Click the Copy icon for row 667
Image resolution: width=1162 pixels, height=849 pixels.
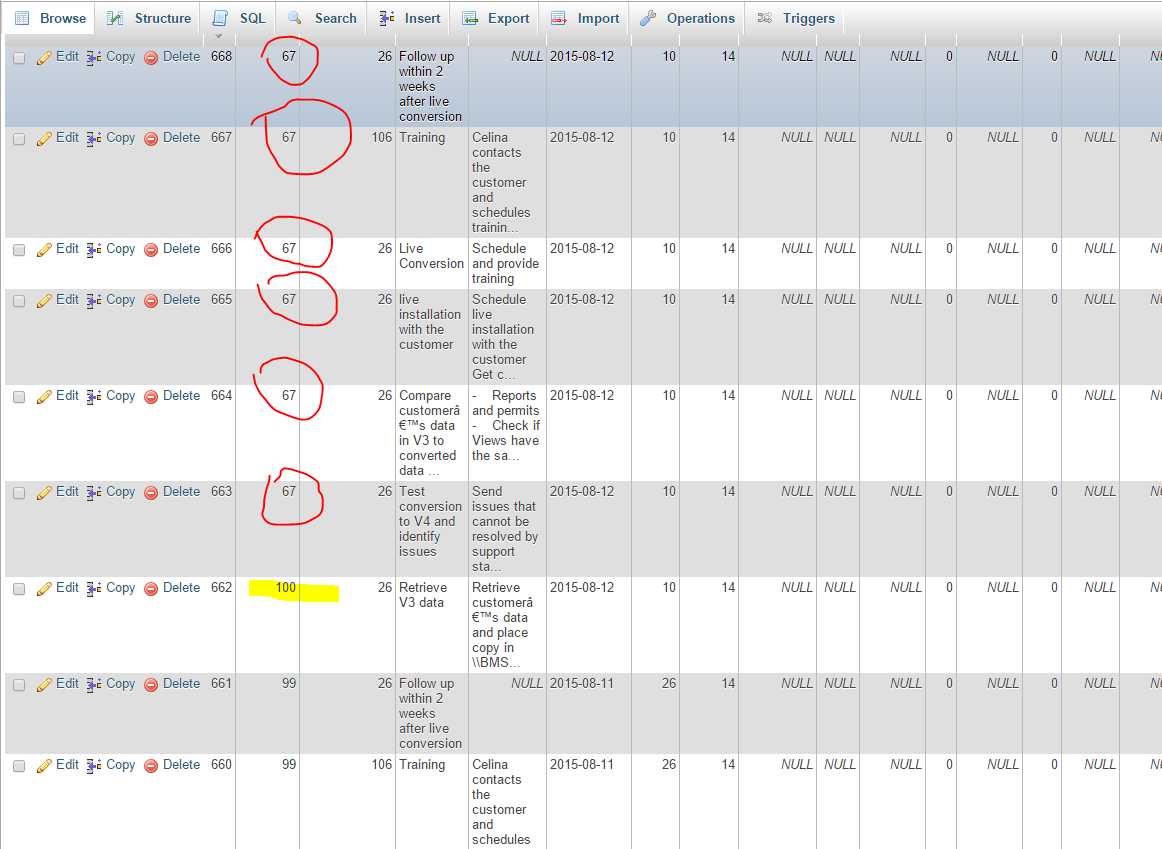(x=94, y=139)
